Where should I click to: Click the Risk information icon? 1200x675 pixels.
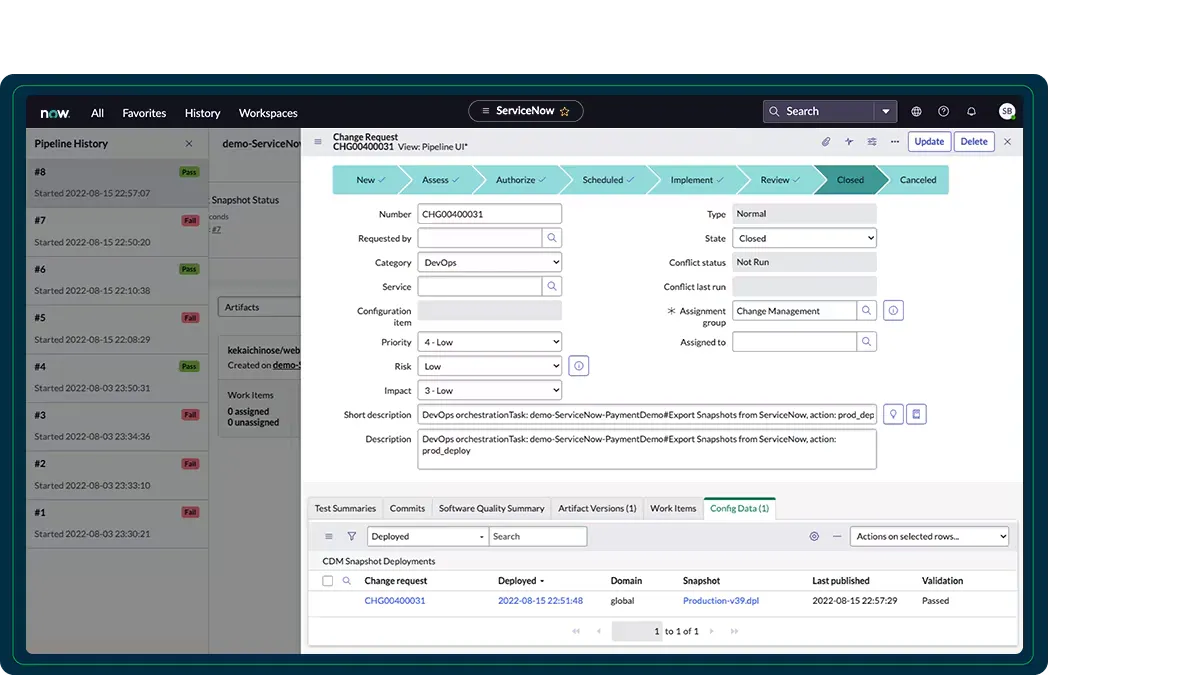(x=579, y=367)
